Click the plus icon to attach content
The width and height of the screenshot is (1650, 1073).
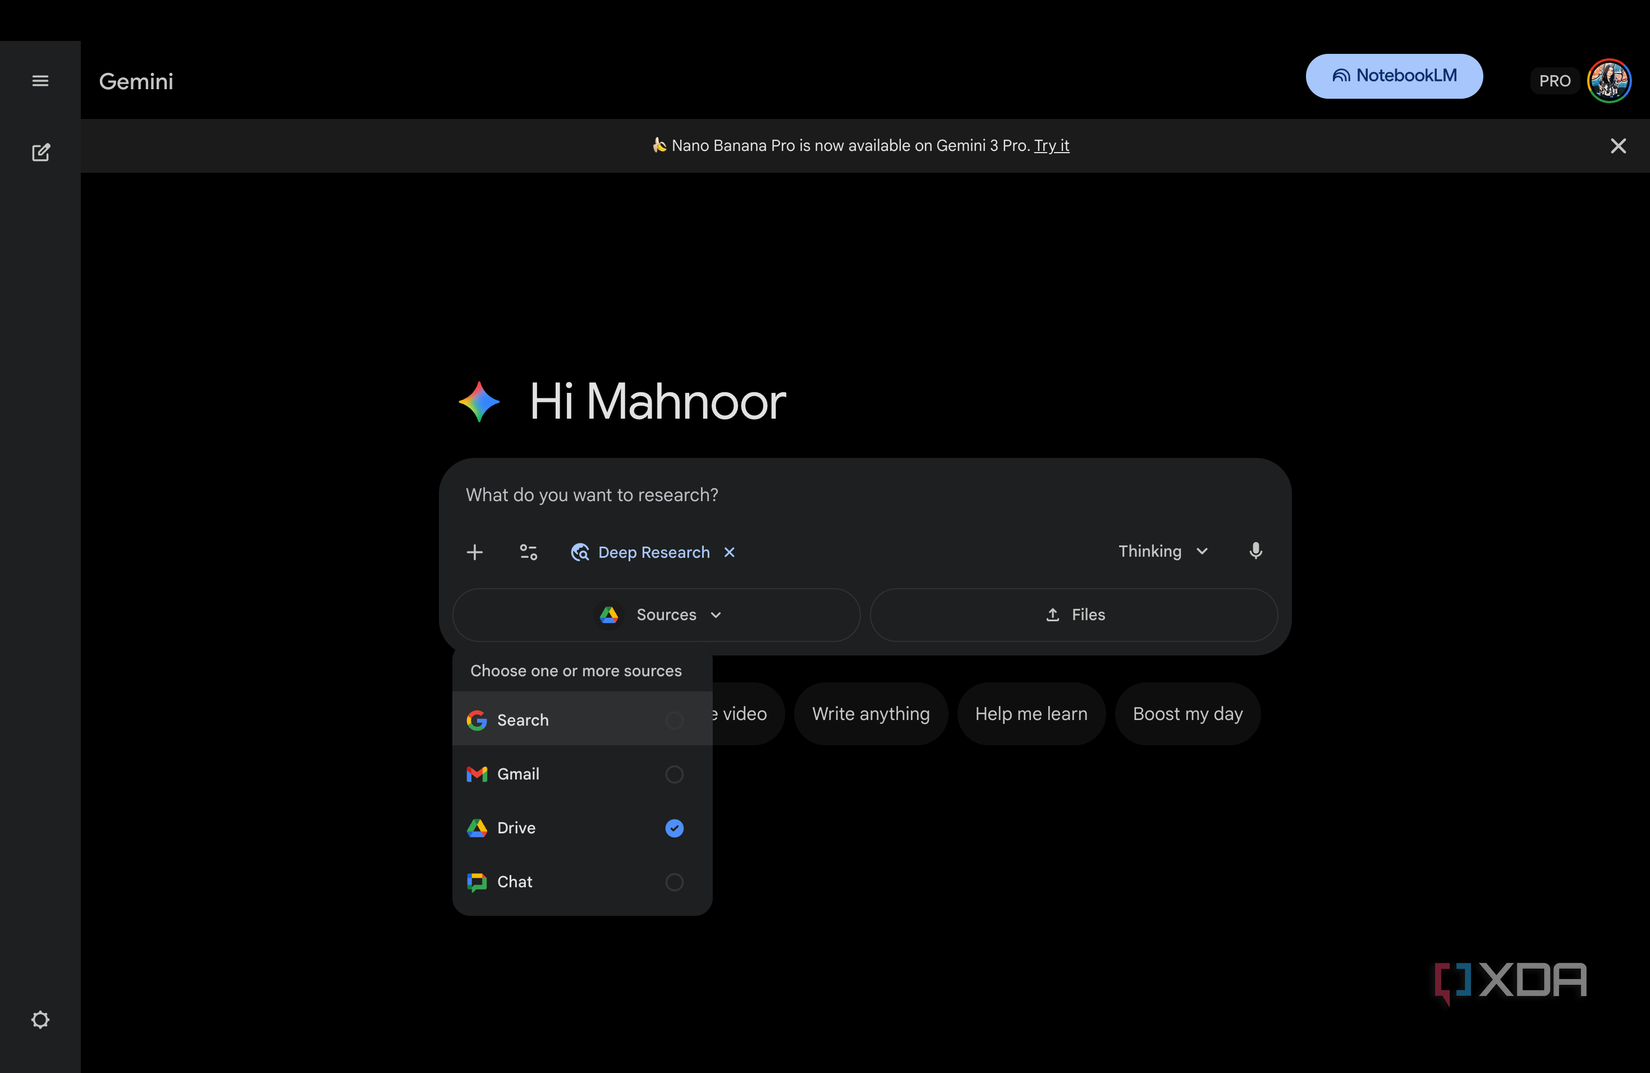coord(474,551)
